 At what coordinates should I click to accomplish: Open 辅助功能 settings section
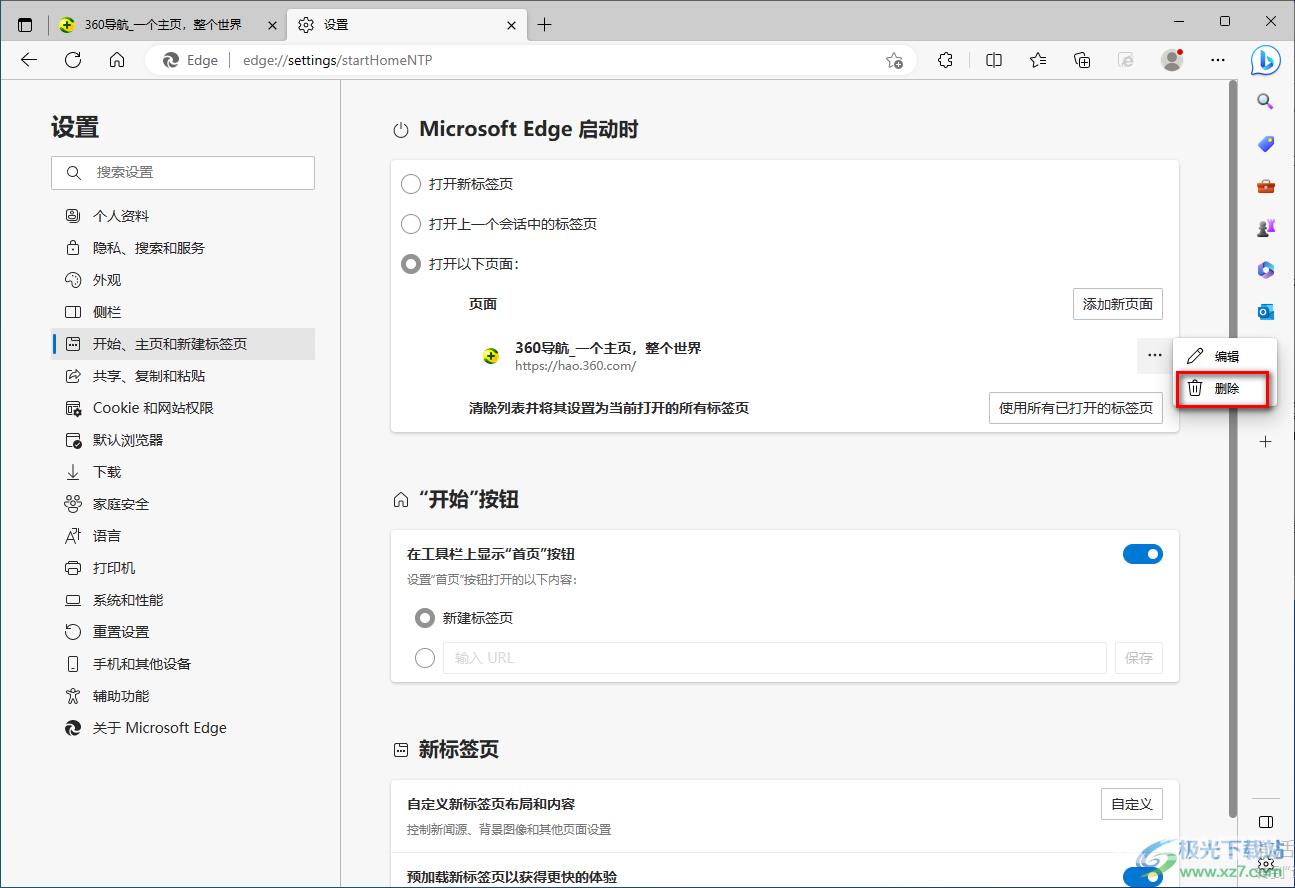[183, 696]
